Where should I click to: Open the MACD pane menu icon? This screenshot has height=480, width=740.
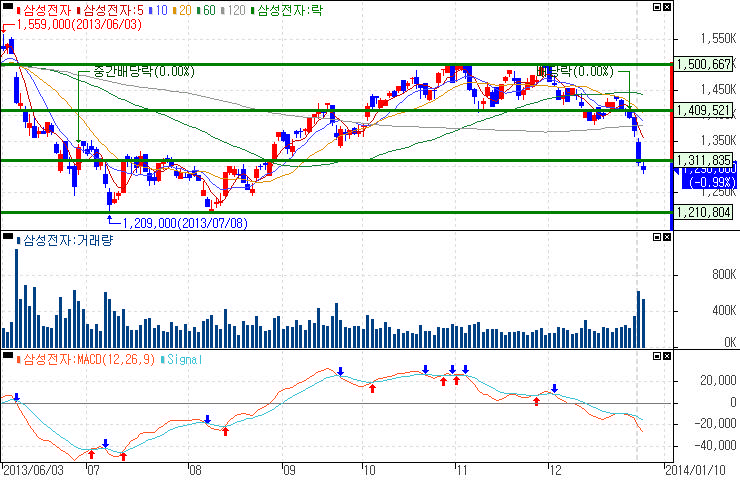pos(8,357)
